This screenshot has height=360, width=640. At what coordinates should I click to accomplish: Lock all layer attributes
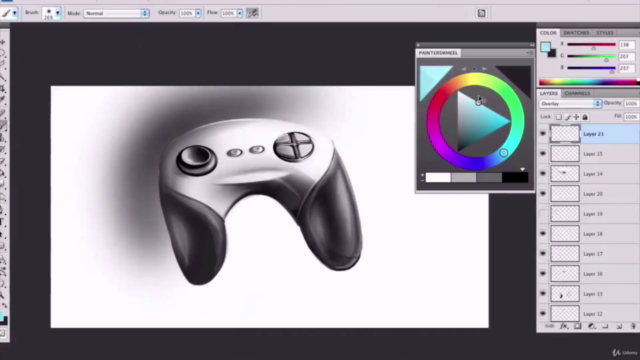[x=585, y=117]
